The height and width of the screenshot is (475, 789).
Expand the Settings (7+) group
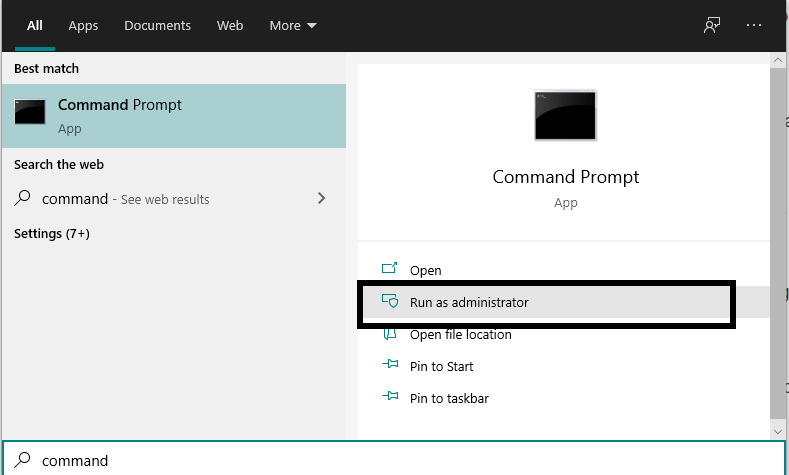pyautogui.click(x=52, y=233)
